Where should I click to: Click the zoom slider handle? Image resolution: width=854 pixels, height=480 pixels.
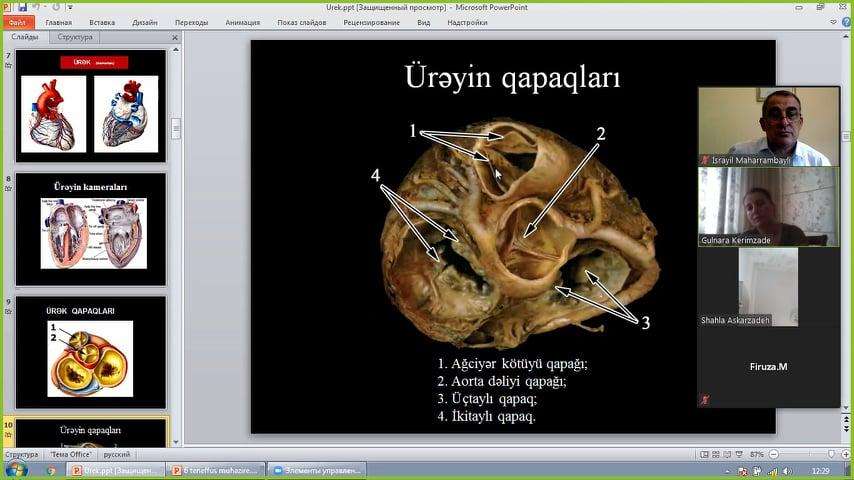[831, 454]
